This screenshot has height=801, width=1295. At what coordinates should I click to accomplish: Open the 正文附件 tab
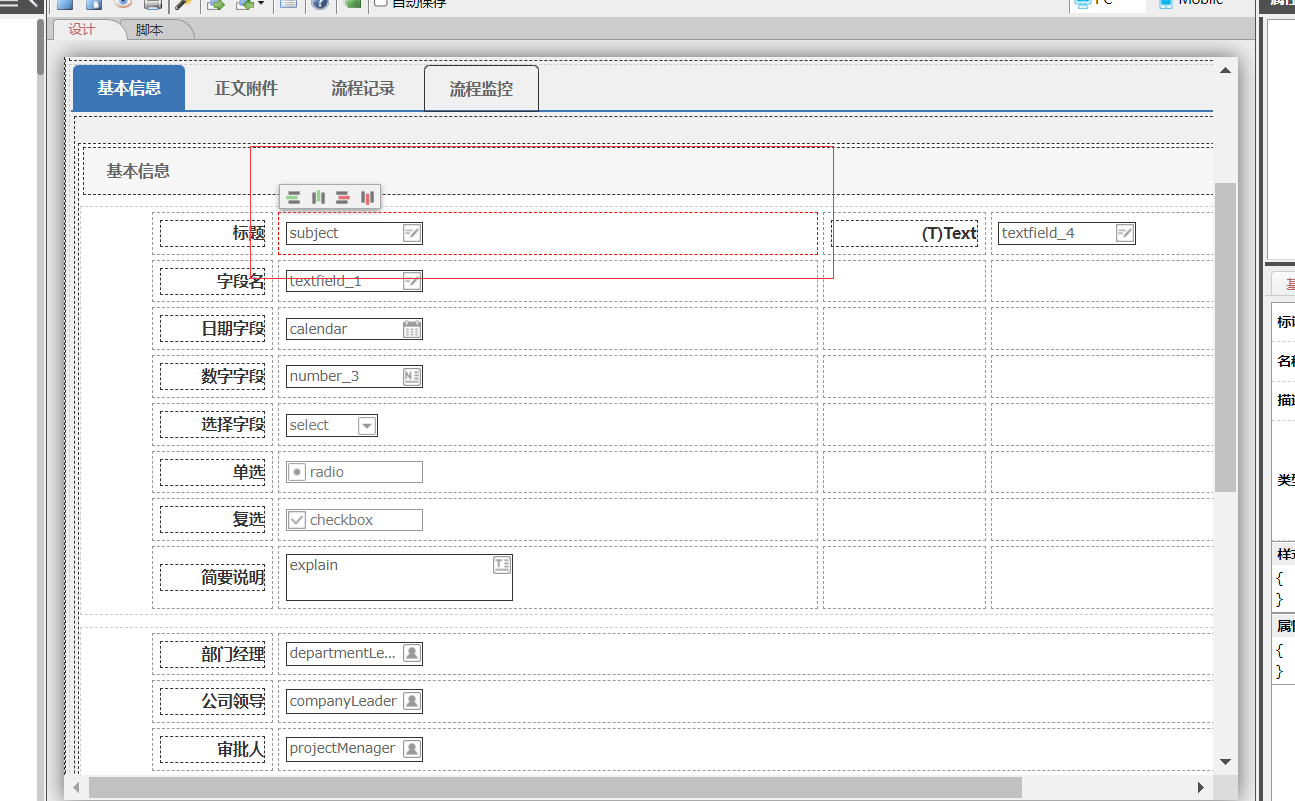pos(246,88)
